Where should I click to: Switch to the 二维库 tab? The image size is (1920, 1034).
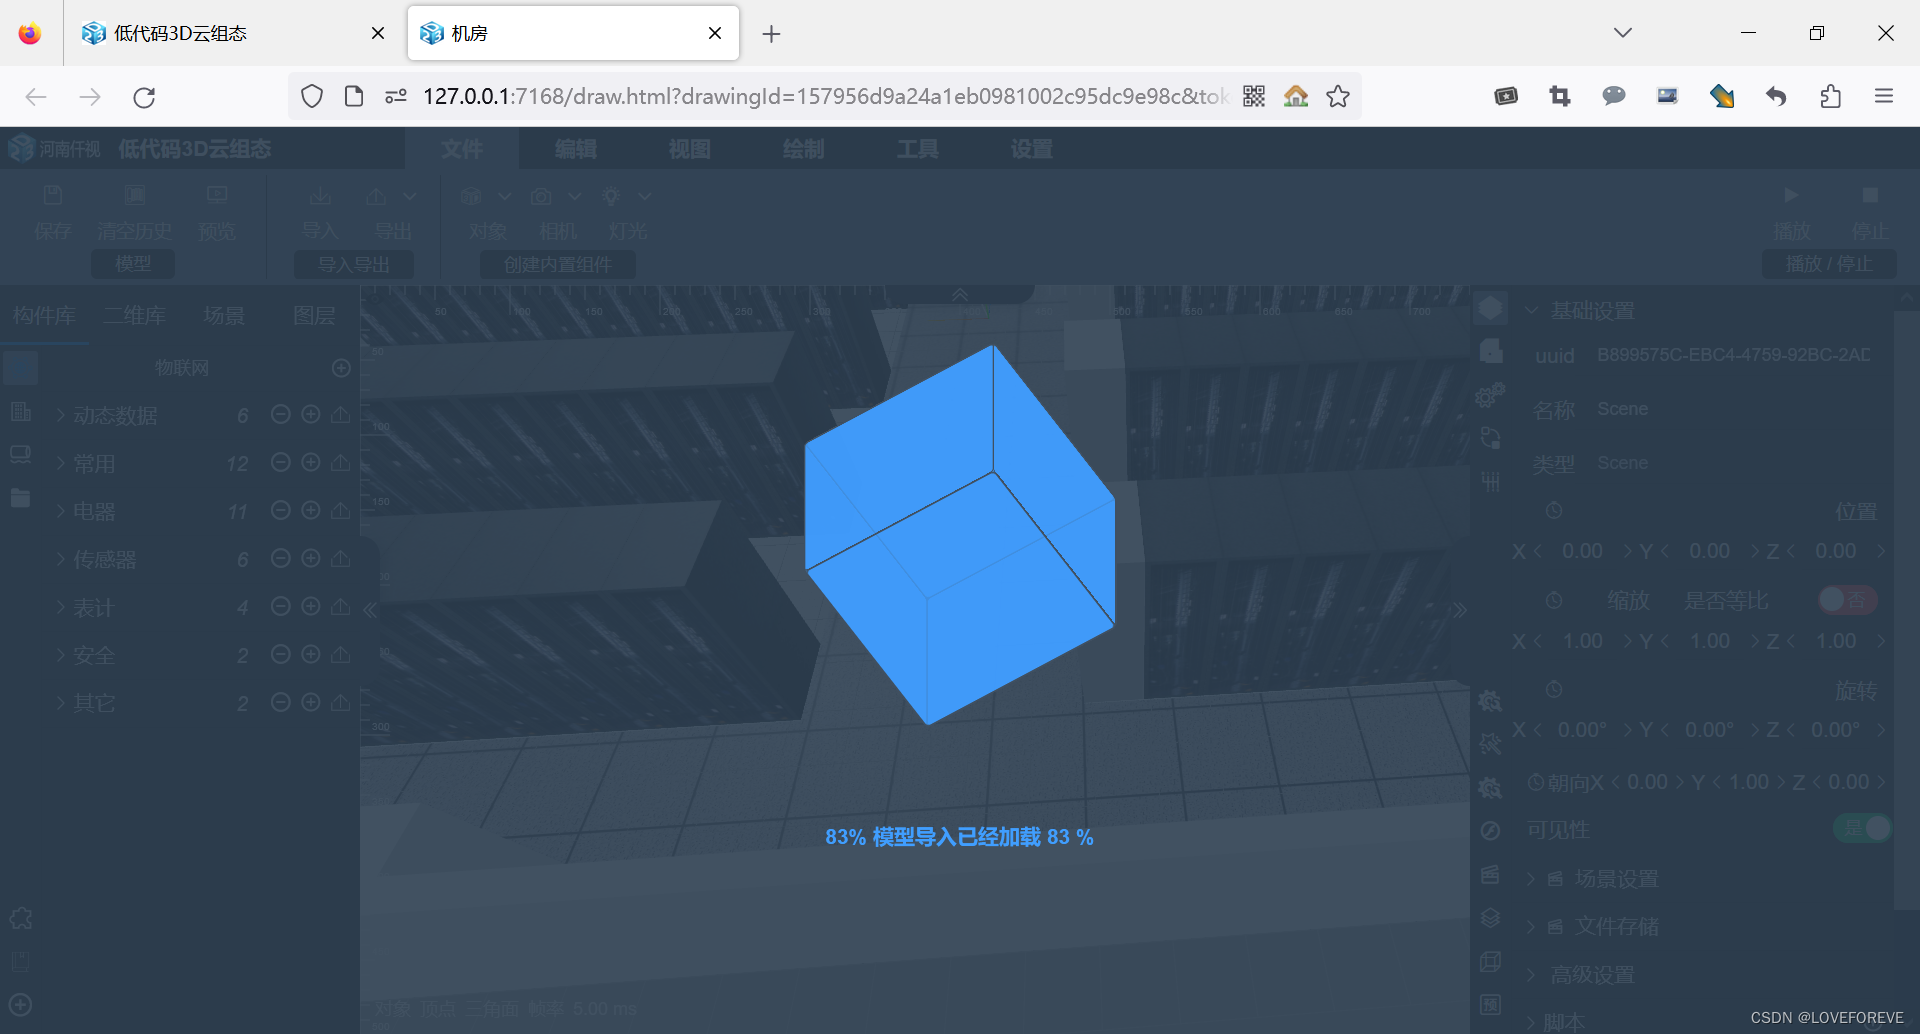tap(135, 316)
